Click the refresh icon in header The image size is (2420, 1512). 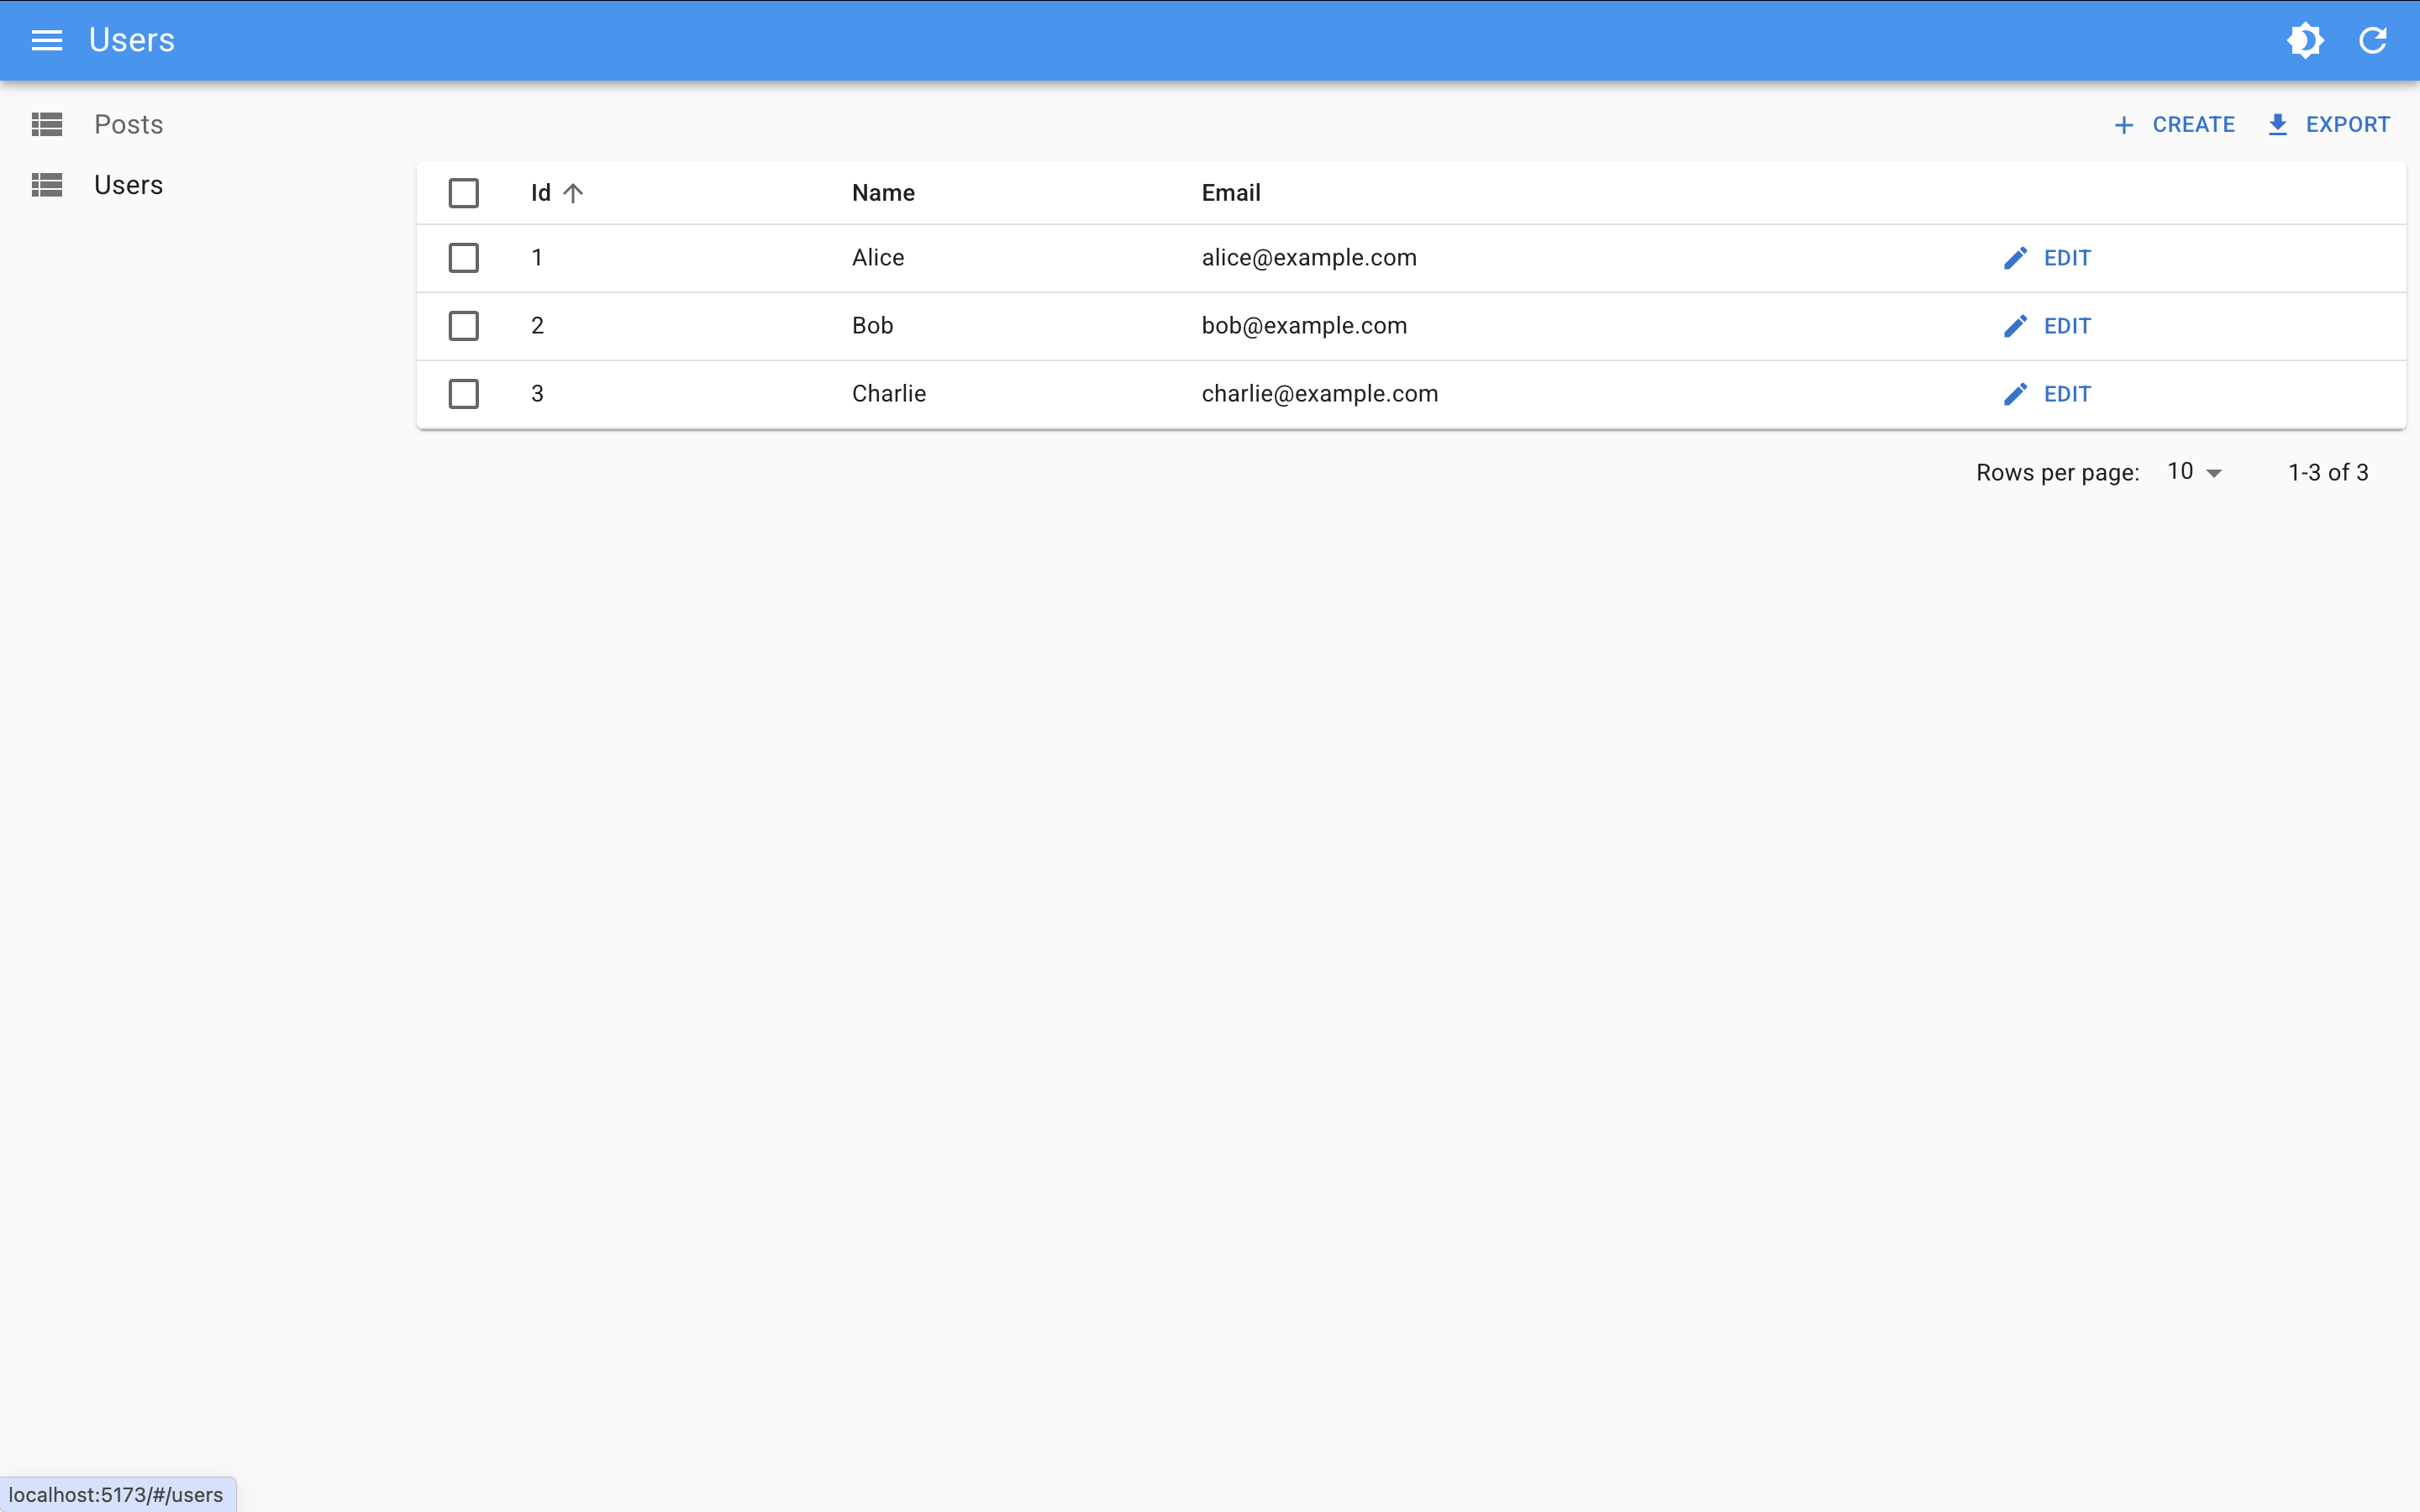click(2373, 40)
